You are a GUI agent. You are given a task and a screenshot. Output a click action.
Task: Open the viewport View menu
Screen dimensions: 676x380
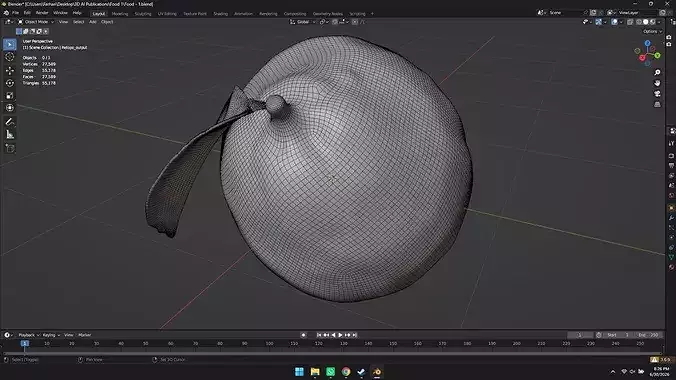[x=63, y=22]
